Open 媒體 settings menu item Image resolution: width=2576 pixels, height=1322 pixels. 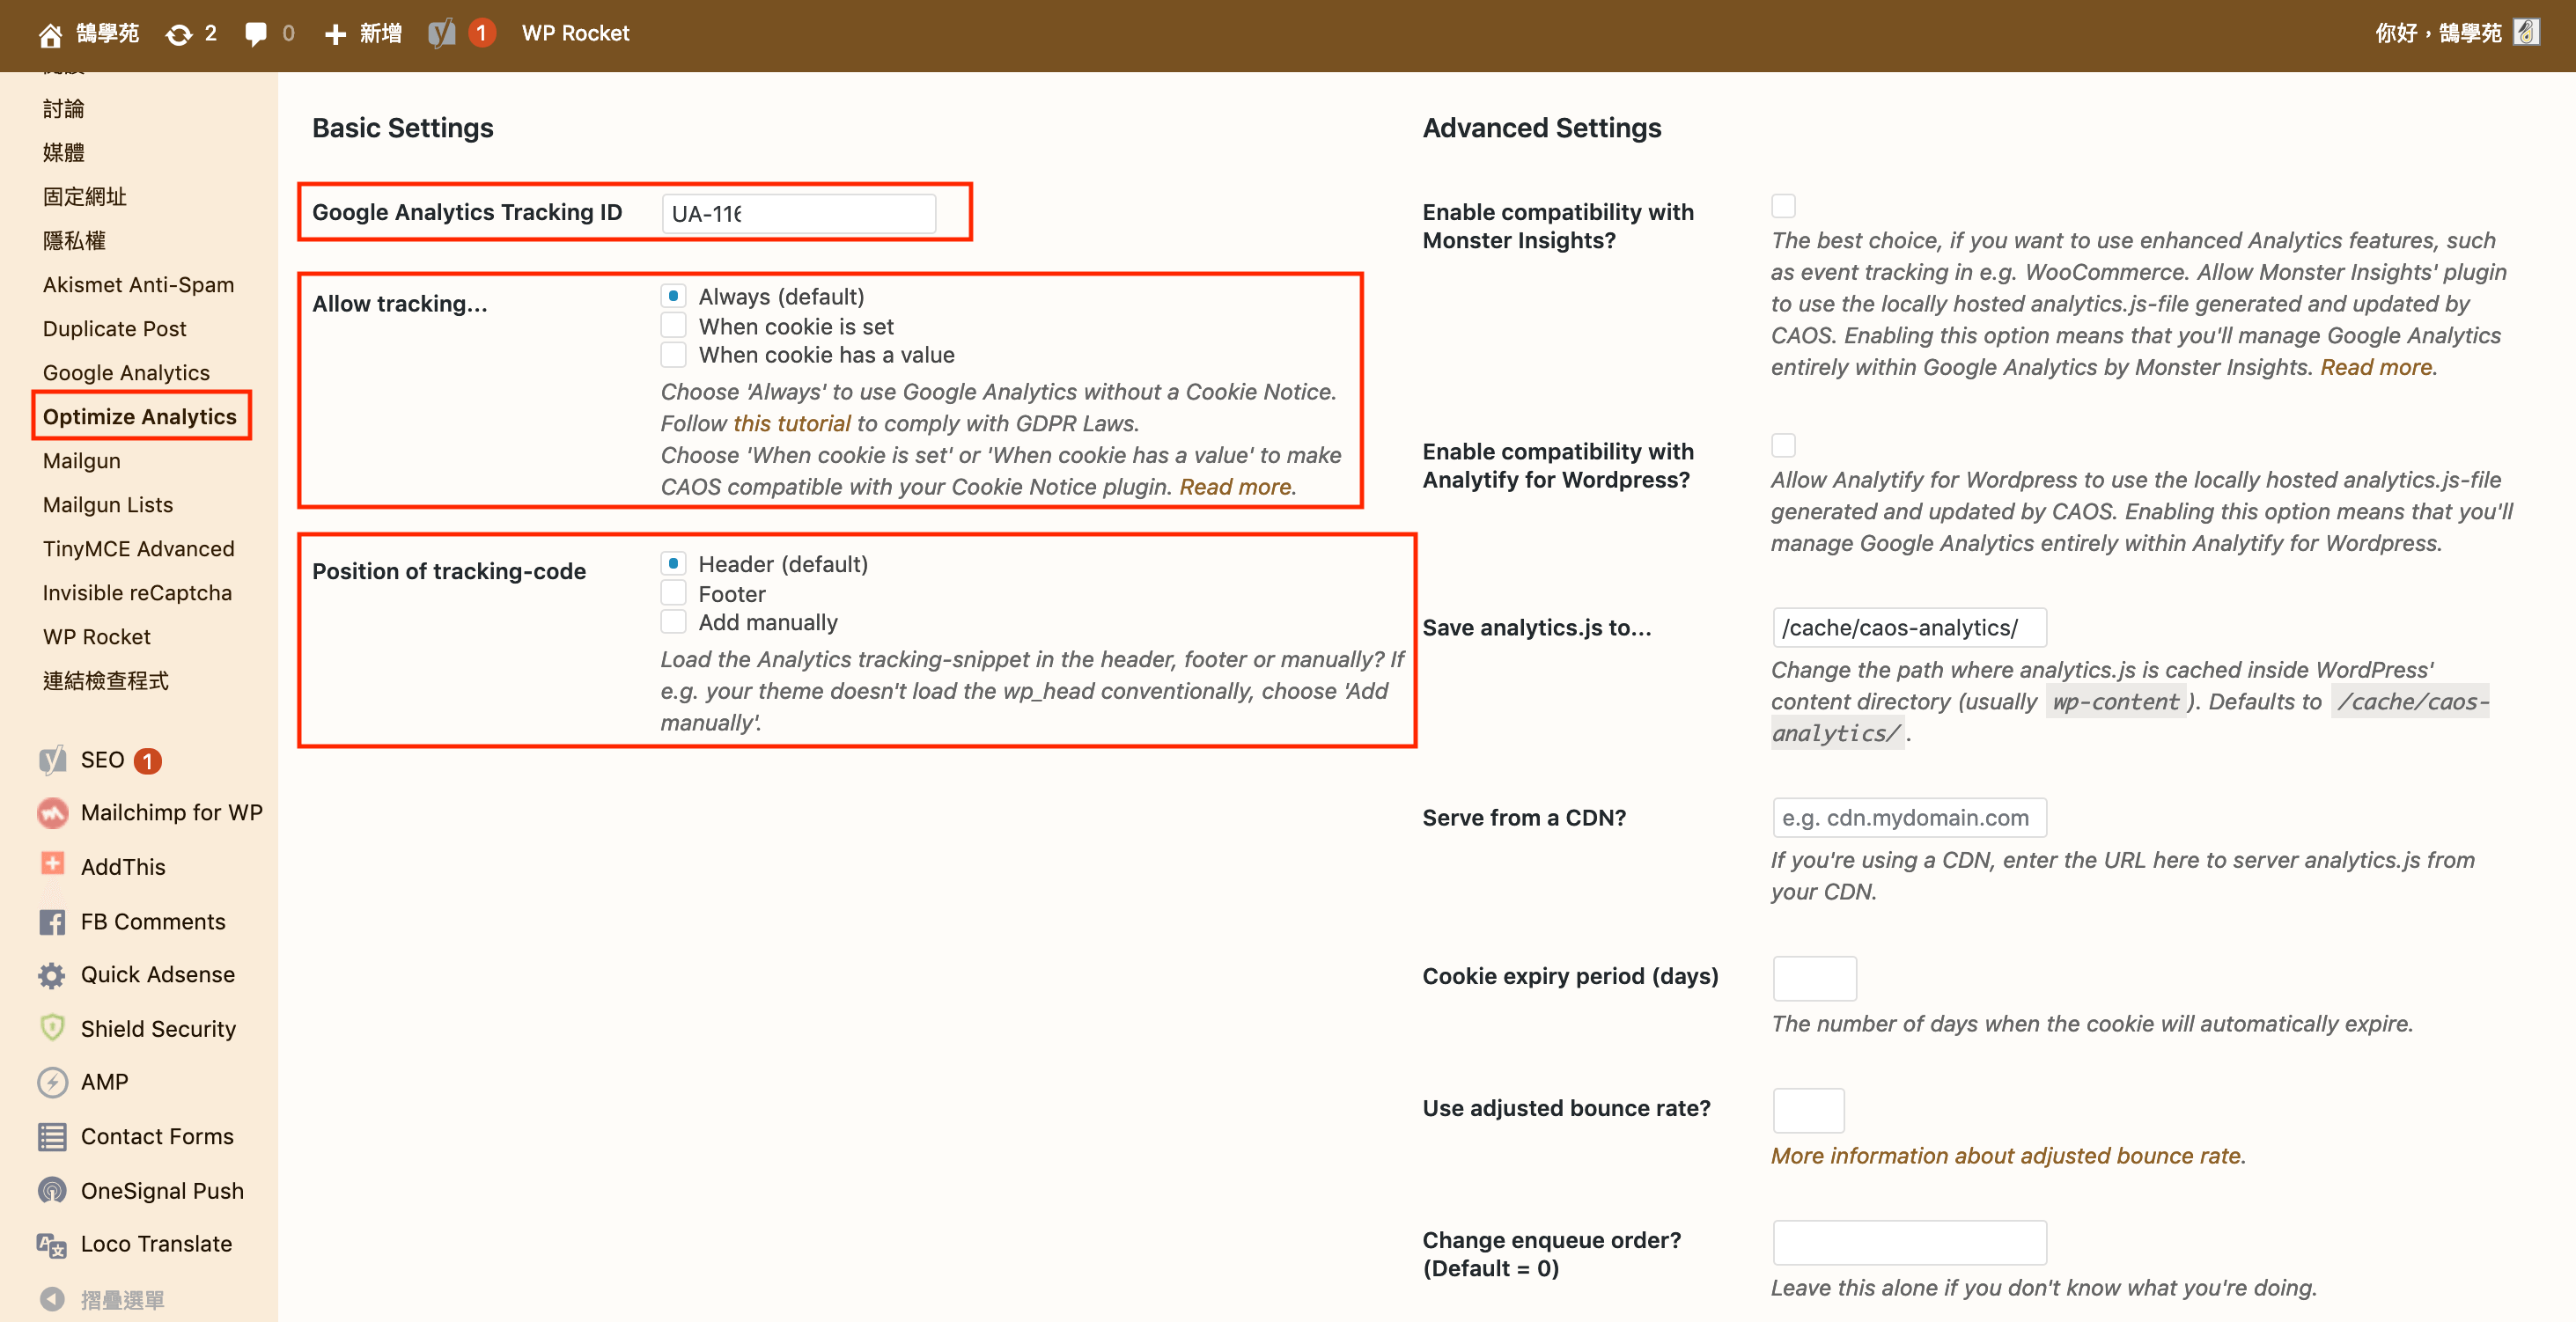(x=64, y=153)
